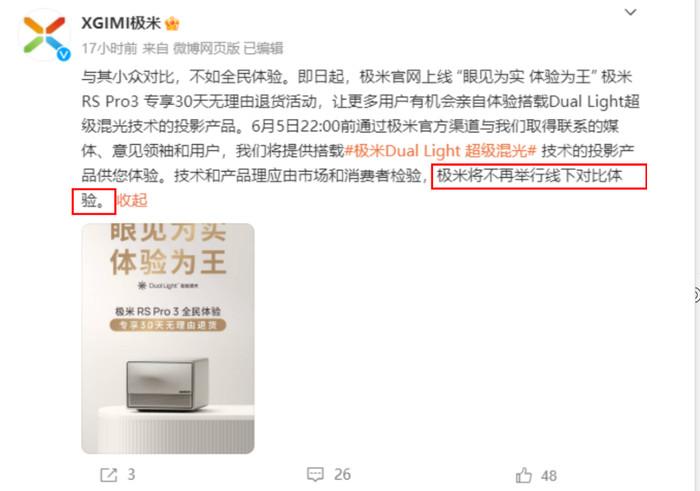This screenshot has width=700, height=491.
Task: Click the partial icon at right edge
Action: 697,295
